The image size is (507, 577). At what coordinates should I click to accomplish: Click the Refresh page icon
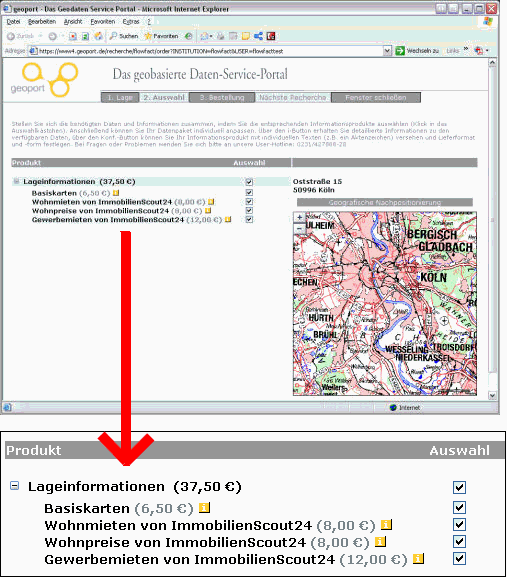click(x=85, y=36)
